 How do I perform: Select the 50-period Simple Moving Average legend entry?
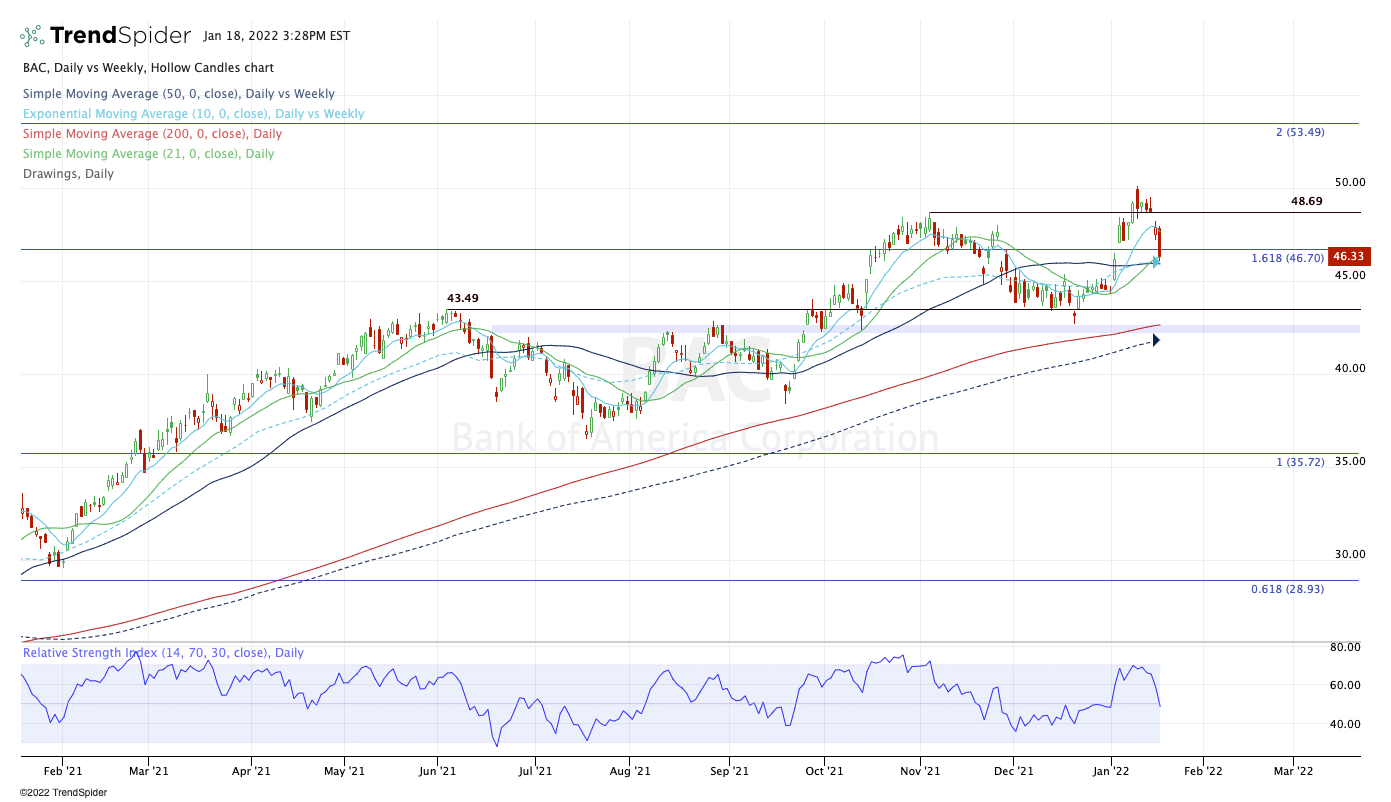click(x=179, y=94)
